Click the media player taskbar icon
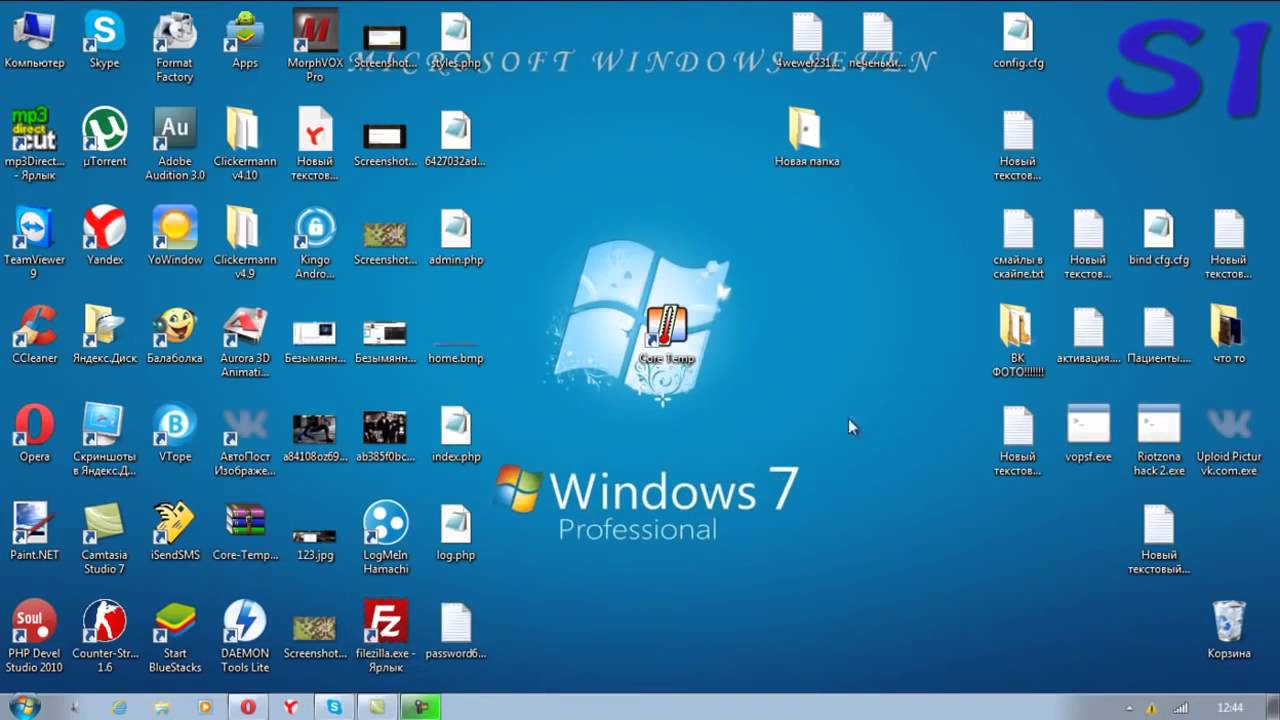The height and width of the screenshot is (720, 1280). point(205,707)
